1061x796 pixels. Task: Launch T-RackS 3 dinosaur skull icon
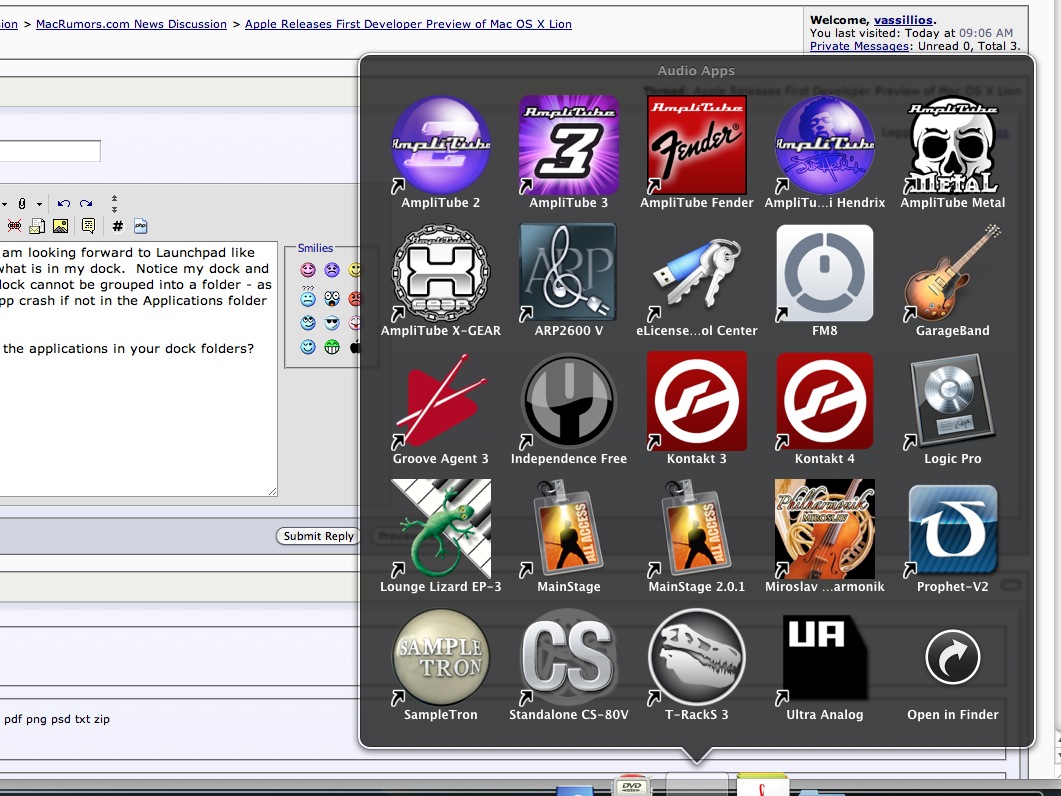(x=696, y=657)
